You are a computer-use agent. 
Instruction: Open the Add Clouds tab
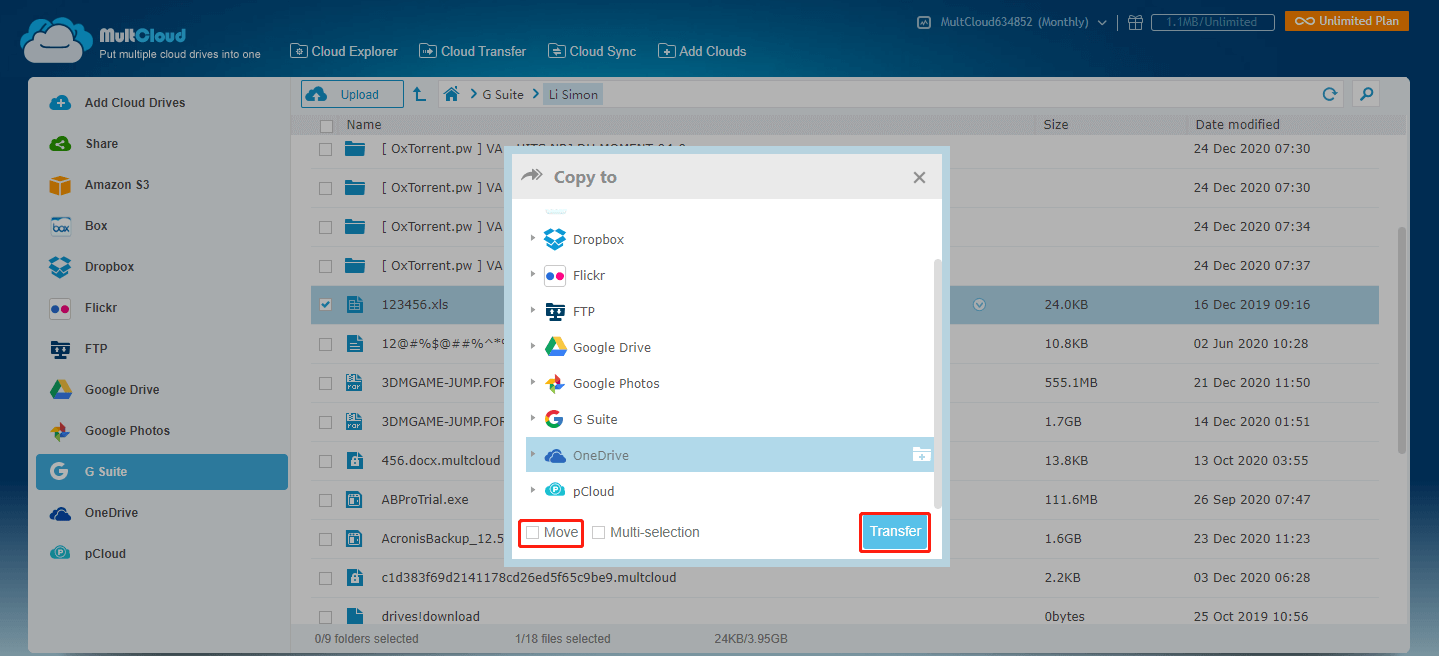[x=702, y=51]
